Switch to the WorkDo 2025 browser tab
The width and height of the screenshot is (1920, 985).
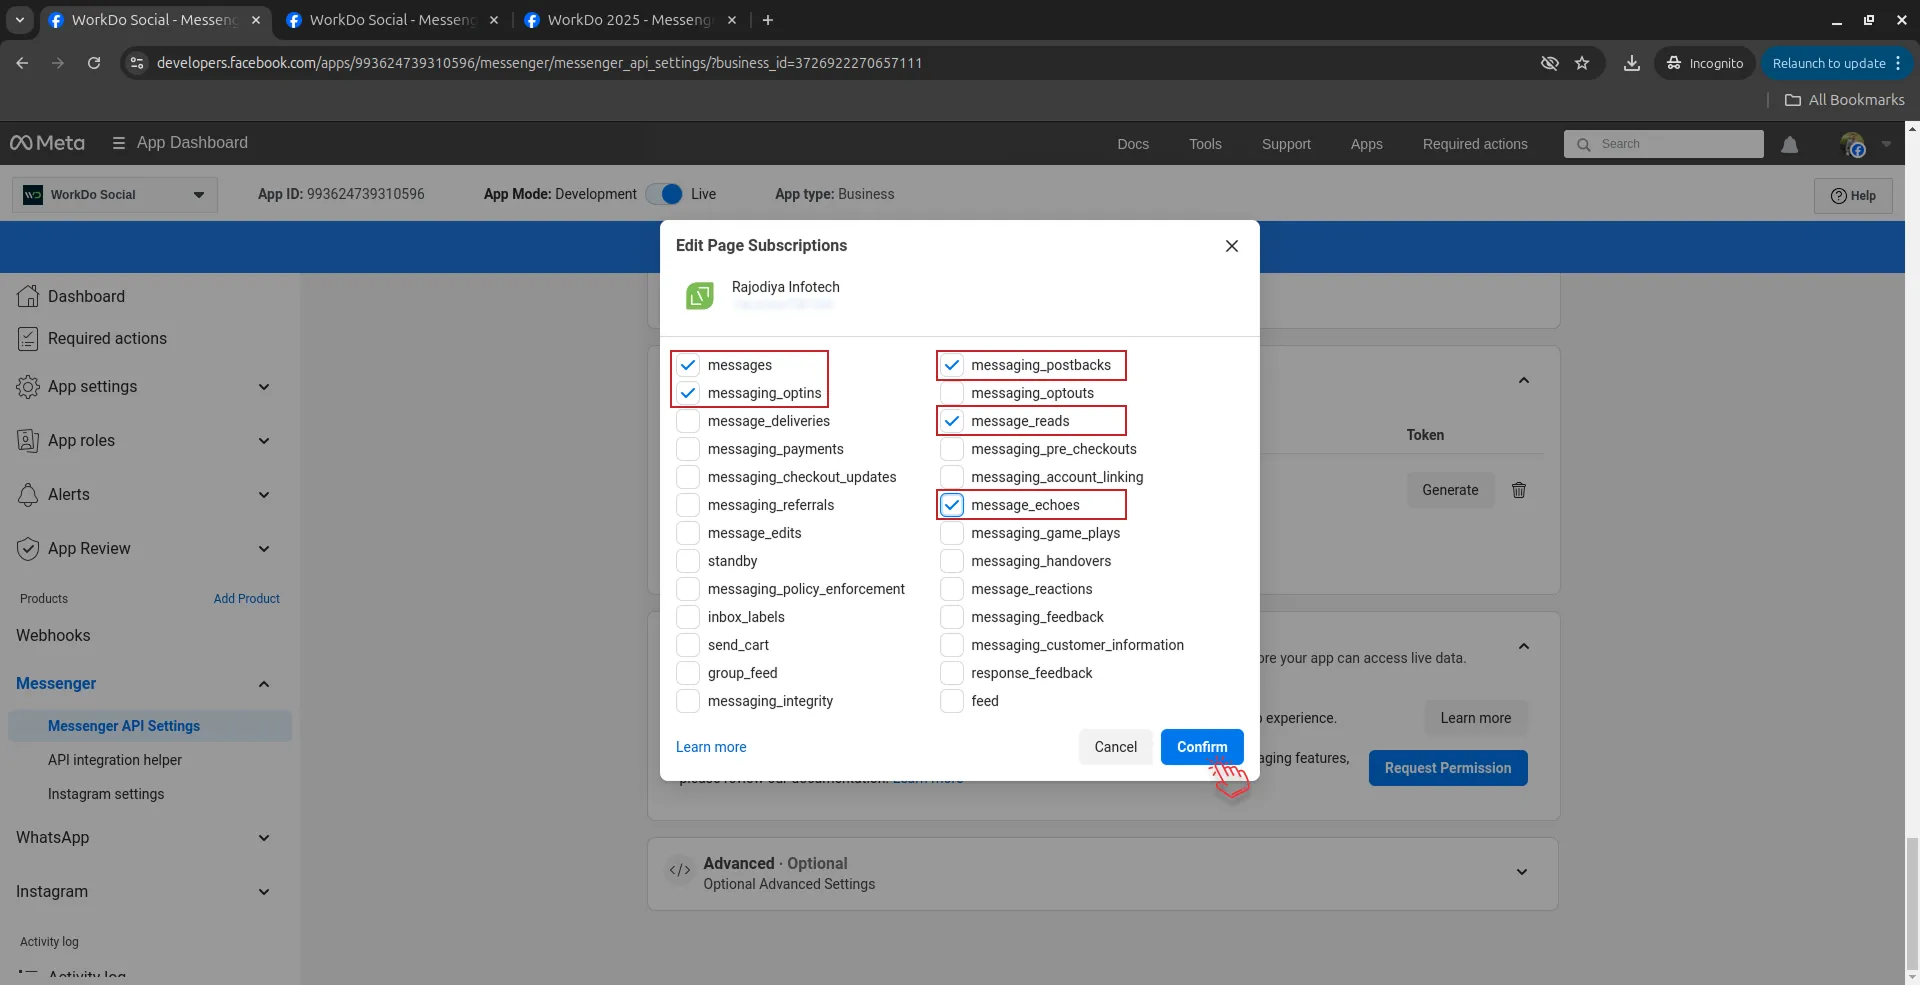coord(629,20)
